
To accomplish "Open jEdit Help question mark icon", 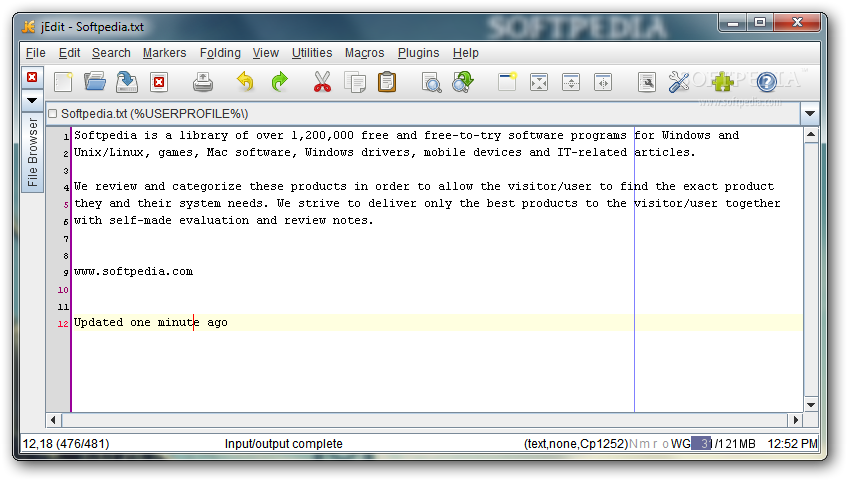I will pyautogui.click(x=766, y=82).
